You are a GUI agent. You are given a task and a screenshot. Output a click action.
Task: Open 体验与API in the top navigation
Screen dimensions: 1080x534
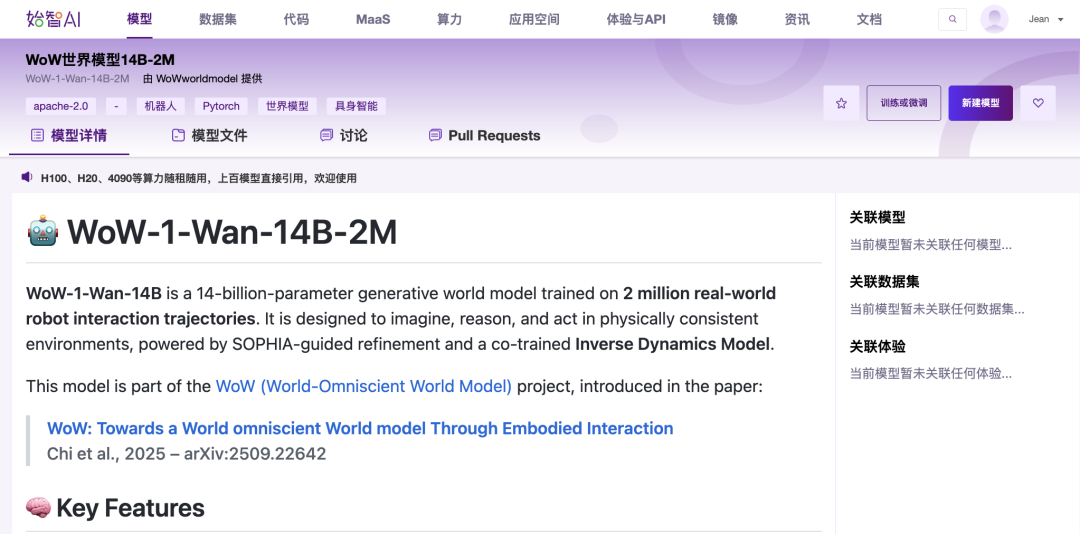(636, 19)
